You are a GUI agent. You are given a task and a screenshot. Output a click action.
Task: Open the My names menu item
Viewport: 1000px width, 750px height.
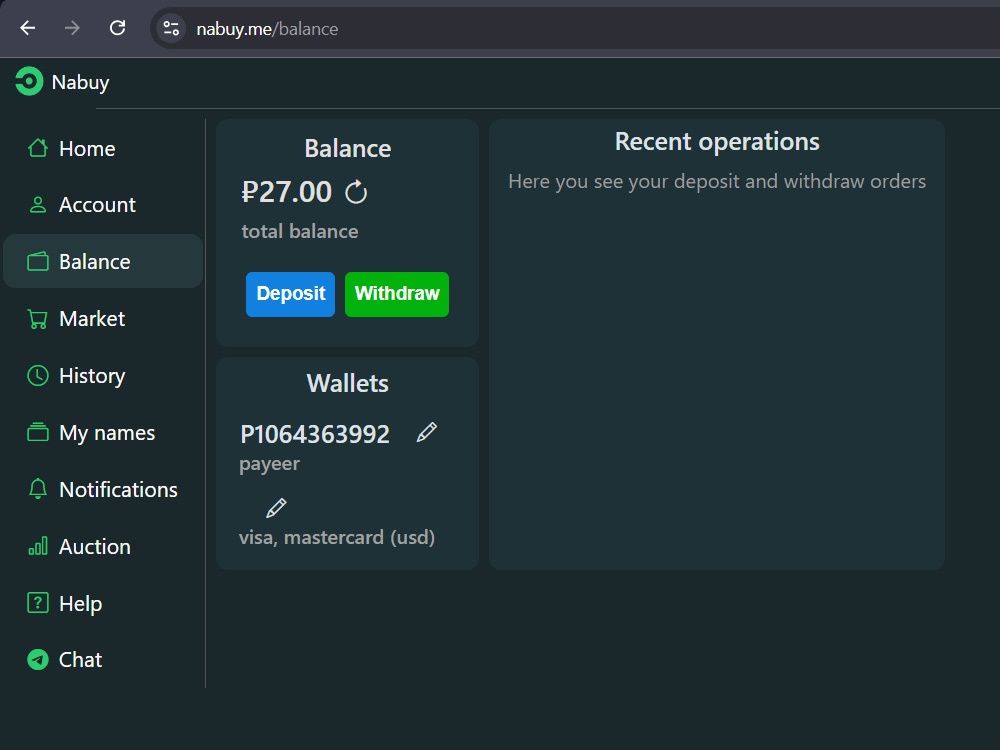coord(103,432)
